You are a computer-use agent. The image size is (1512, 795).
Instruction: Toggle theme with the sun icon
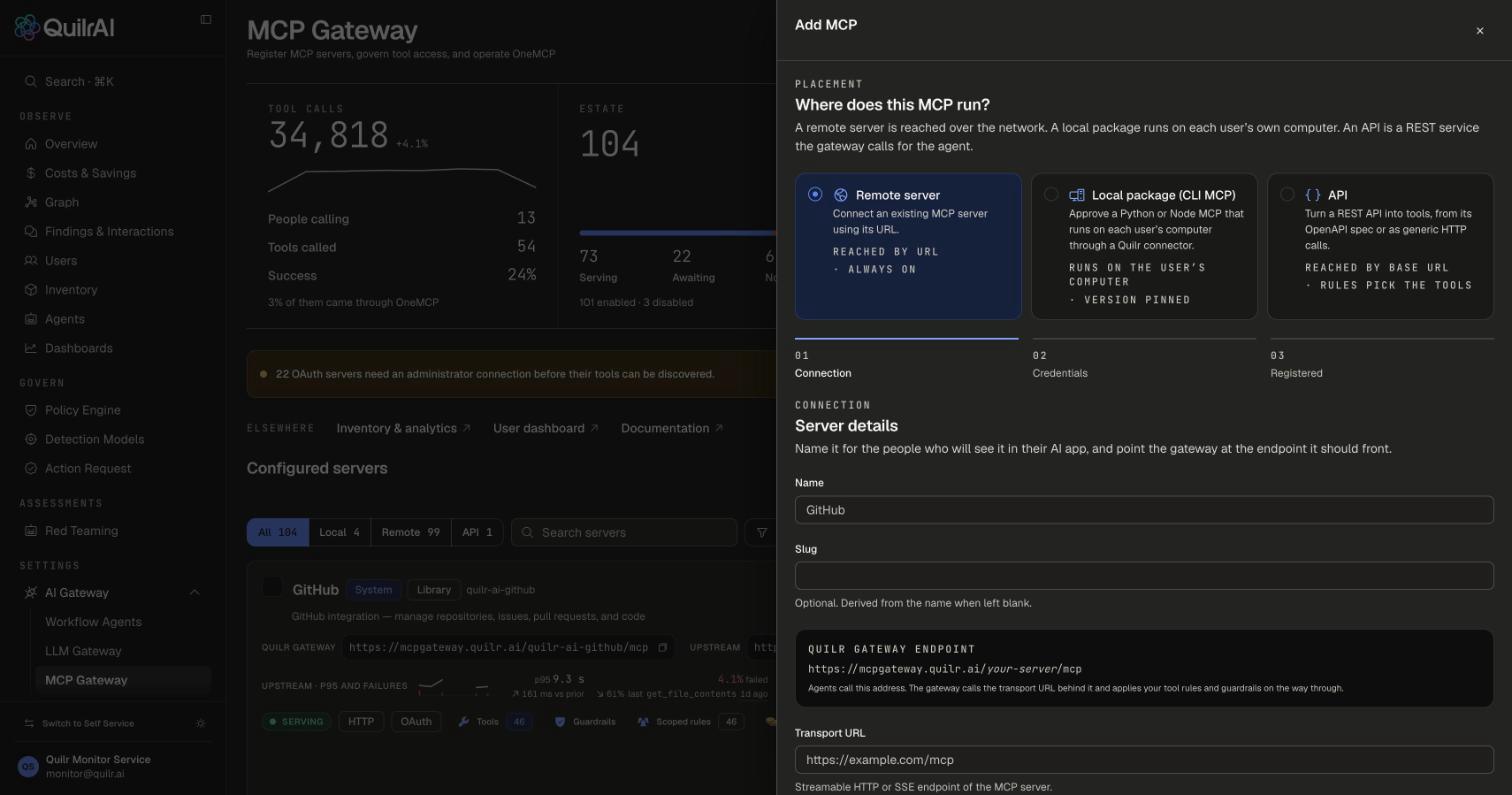201,723
